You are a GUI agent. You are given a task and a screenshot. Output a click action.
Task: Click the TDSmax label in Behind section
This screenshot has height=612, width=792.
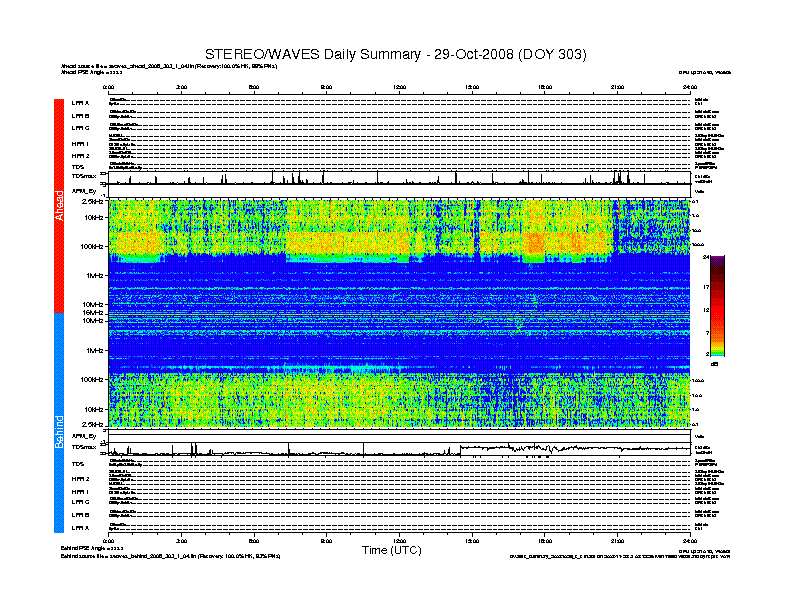[83, 447]
